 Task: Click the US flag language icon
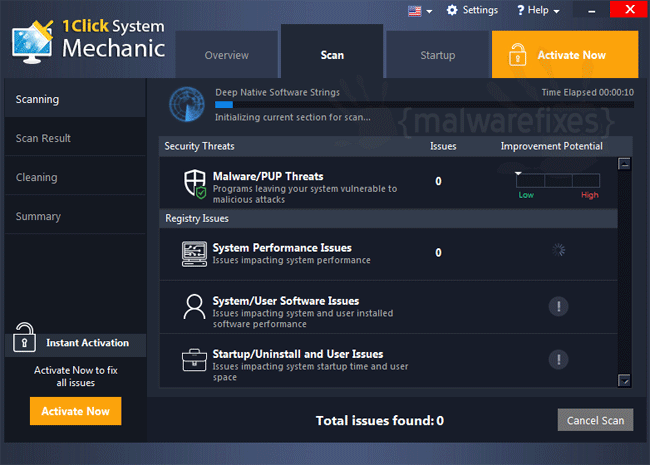pyautogui.click(x=414, y=11)
